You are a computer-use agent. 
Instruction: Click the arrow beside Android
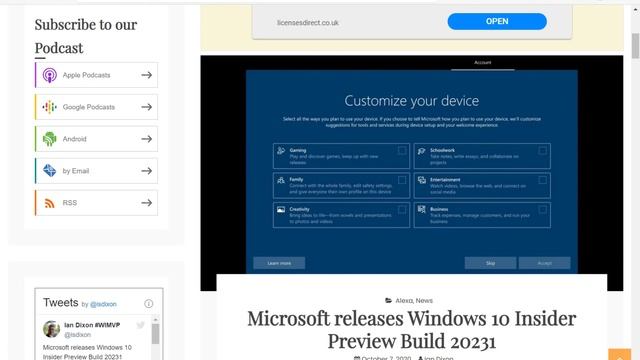tap(147, 139)
